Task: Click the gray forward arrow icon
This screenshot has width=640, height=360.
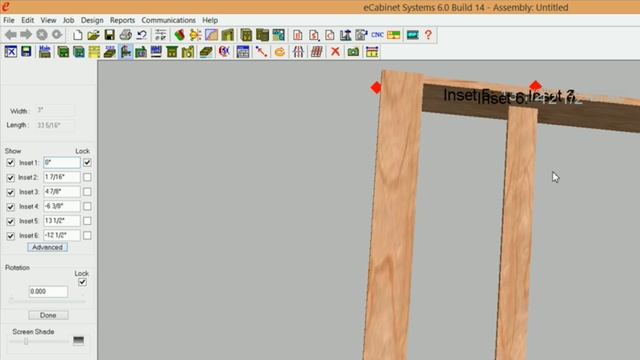Action: click(26, 35)
